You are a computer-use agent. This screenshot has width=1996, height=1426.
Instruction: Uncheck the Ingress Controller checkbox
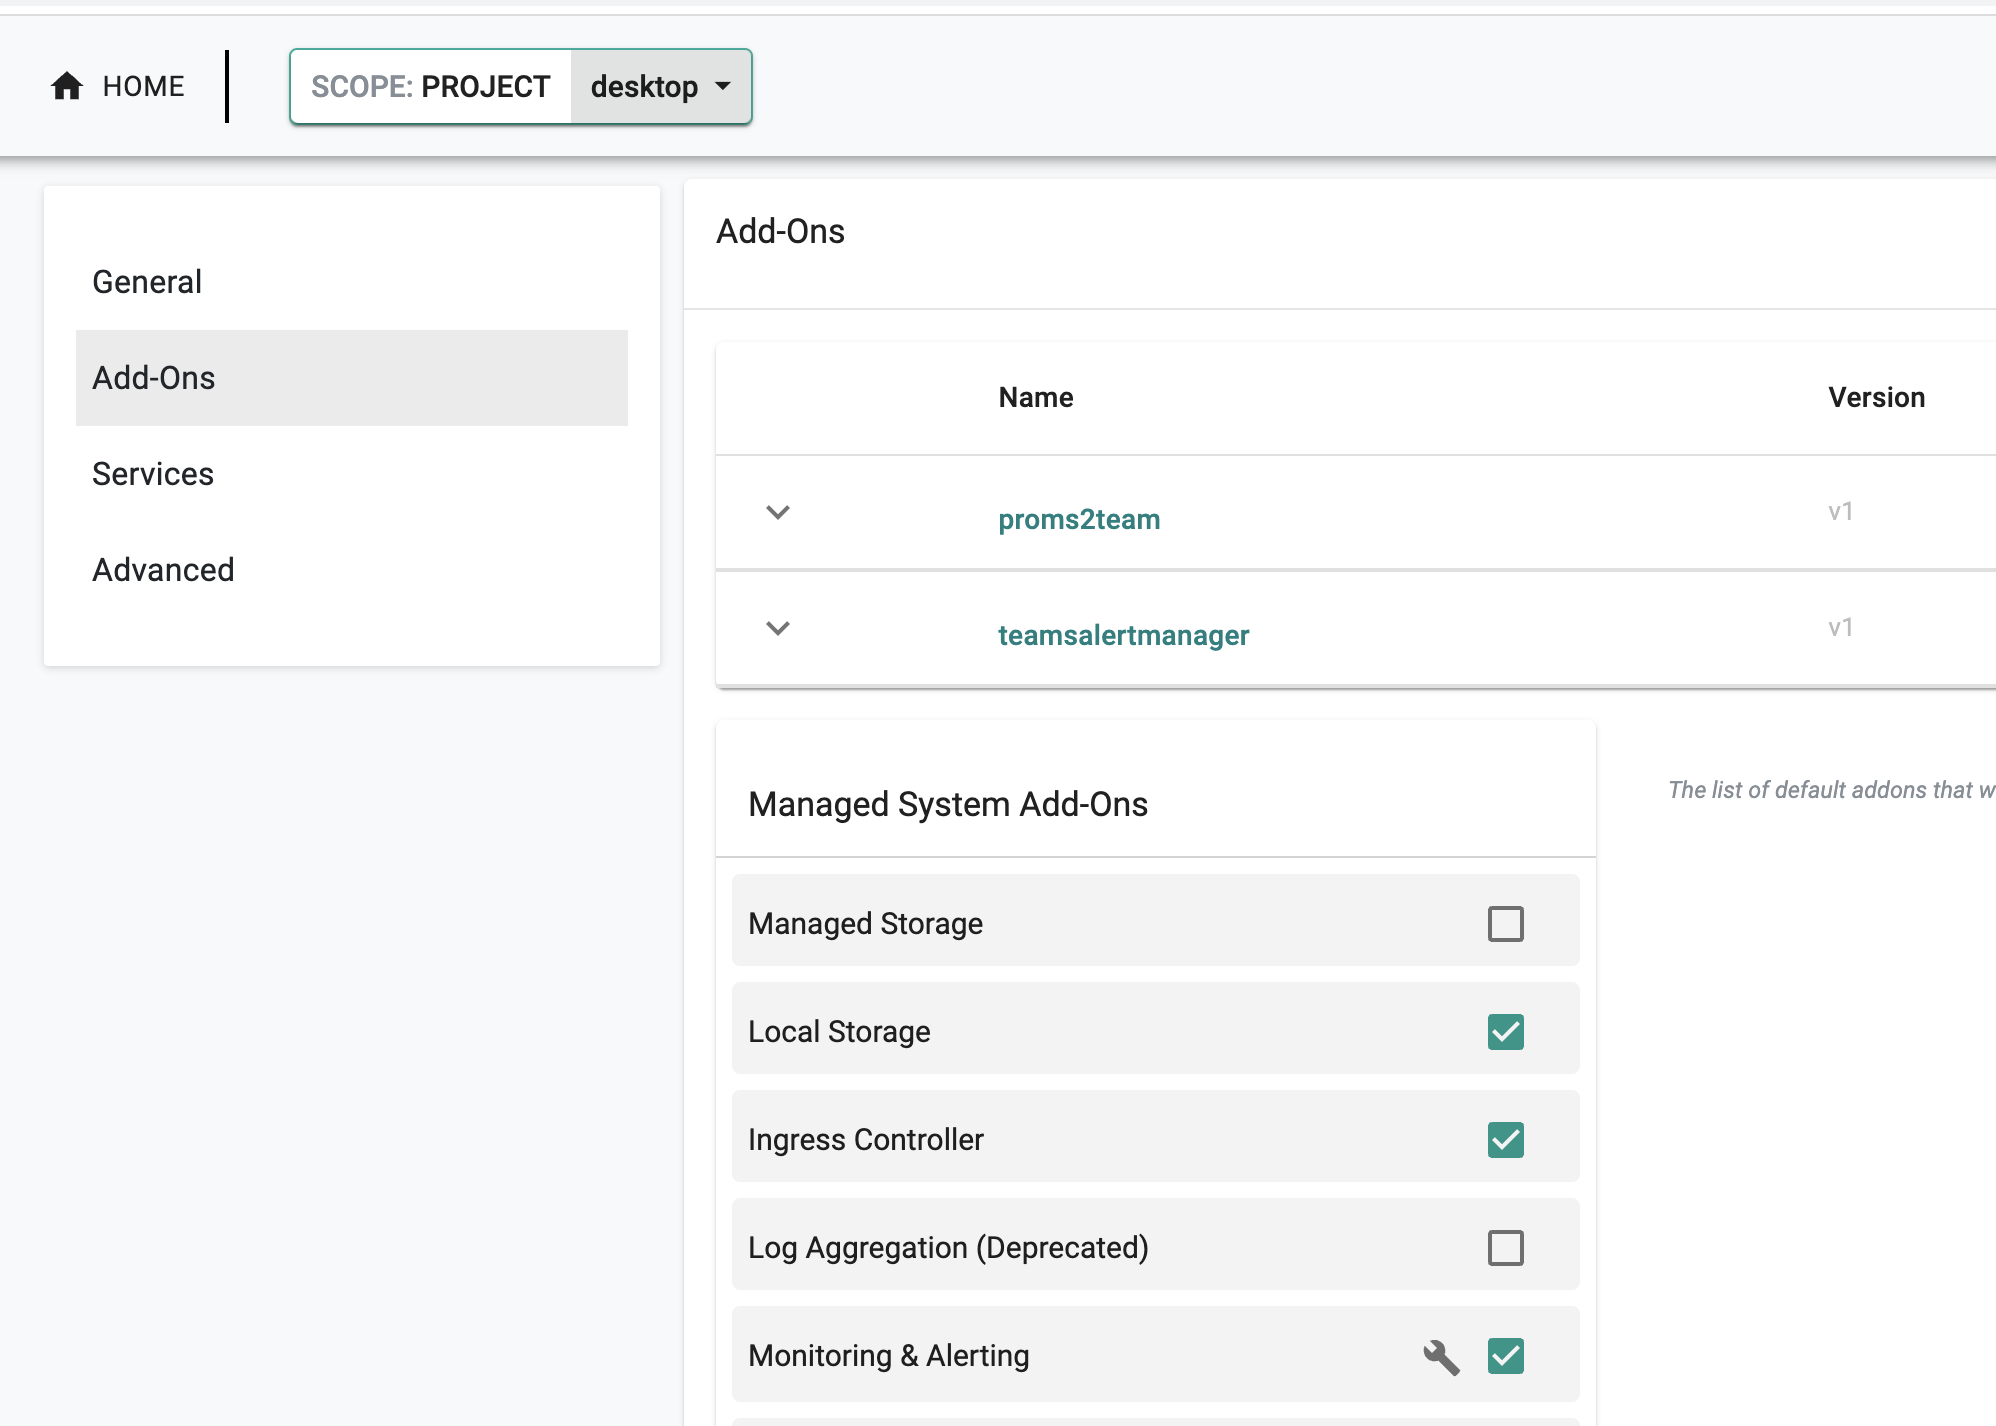[x=1505, y=1140]
